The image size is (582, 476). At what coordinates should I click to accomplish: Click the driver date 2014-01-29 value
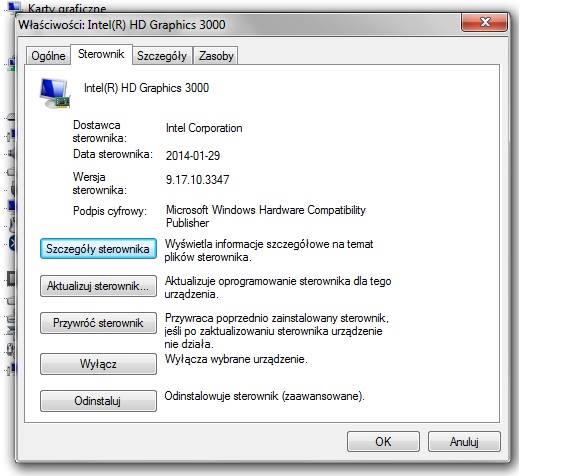(x=193, y=155)
